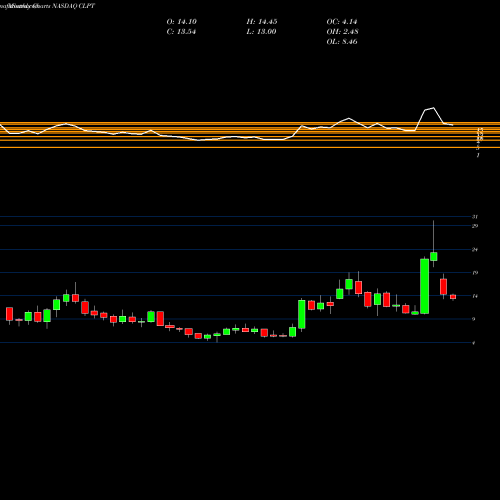Click the price axis label '31'
Image resolution: width=500 pixels, height=500 pixels.
(475, 217)
